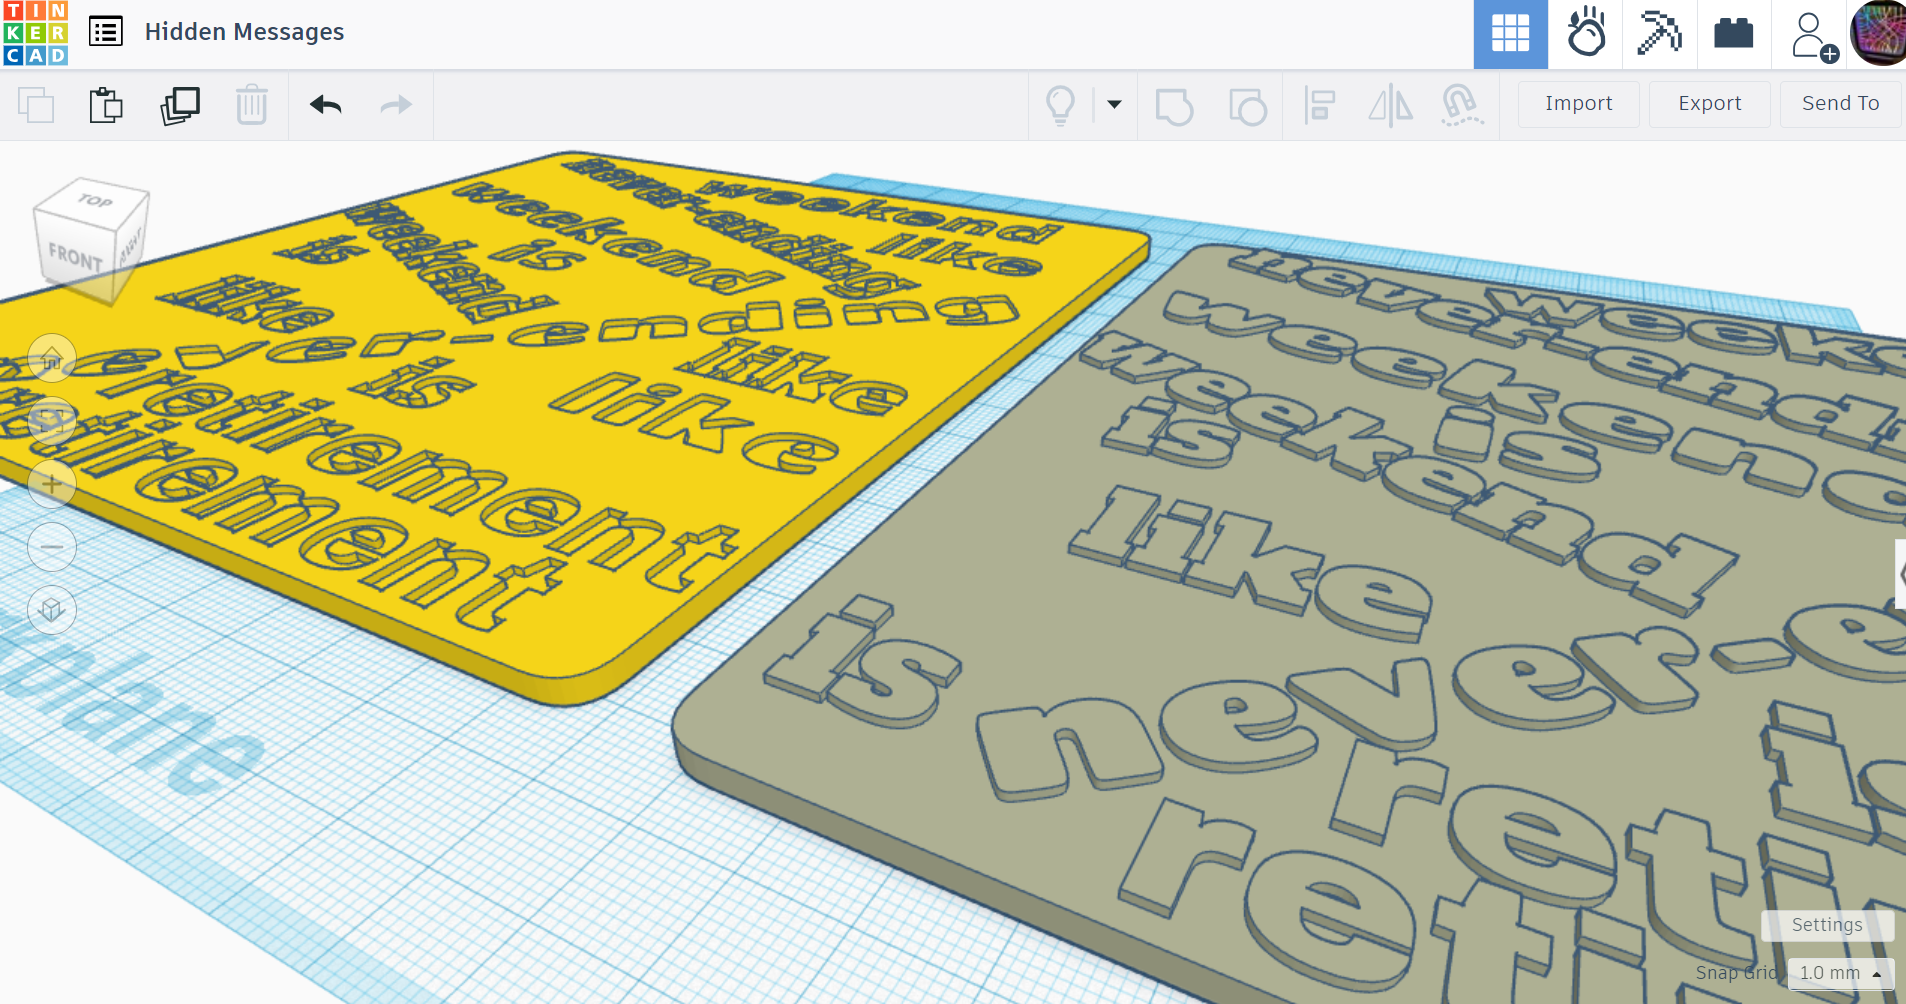Open the Sim Lab icon

point(1586,34)
